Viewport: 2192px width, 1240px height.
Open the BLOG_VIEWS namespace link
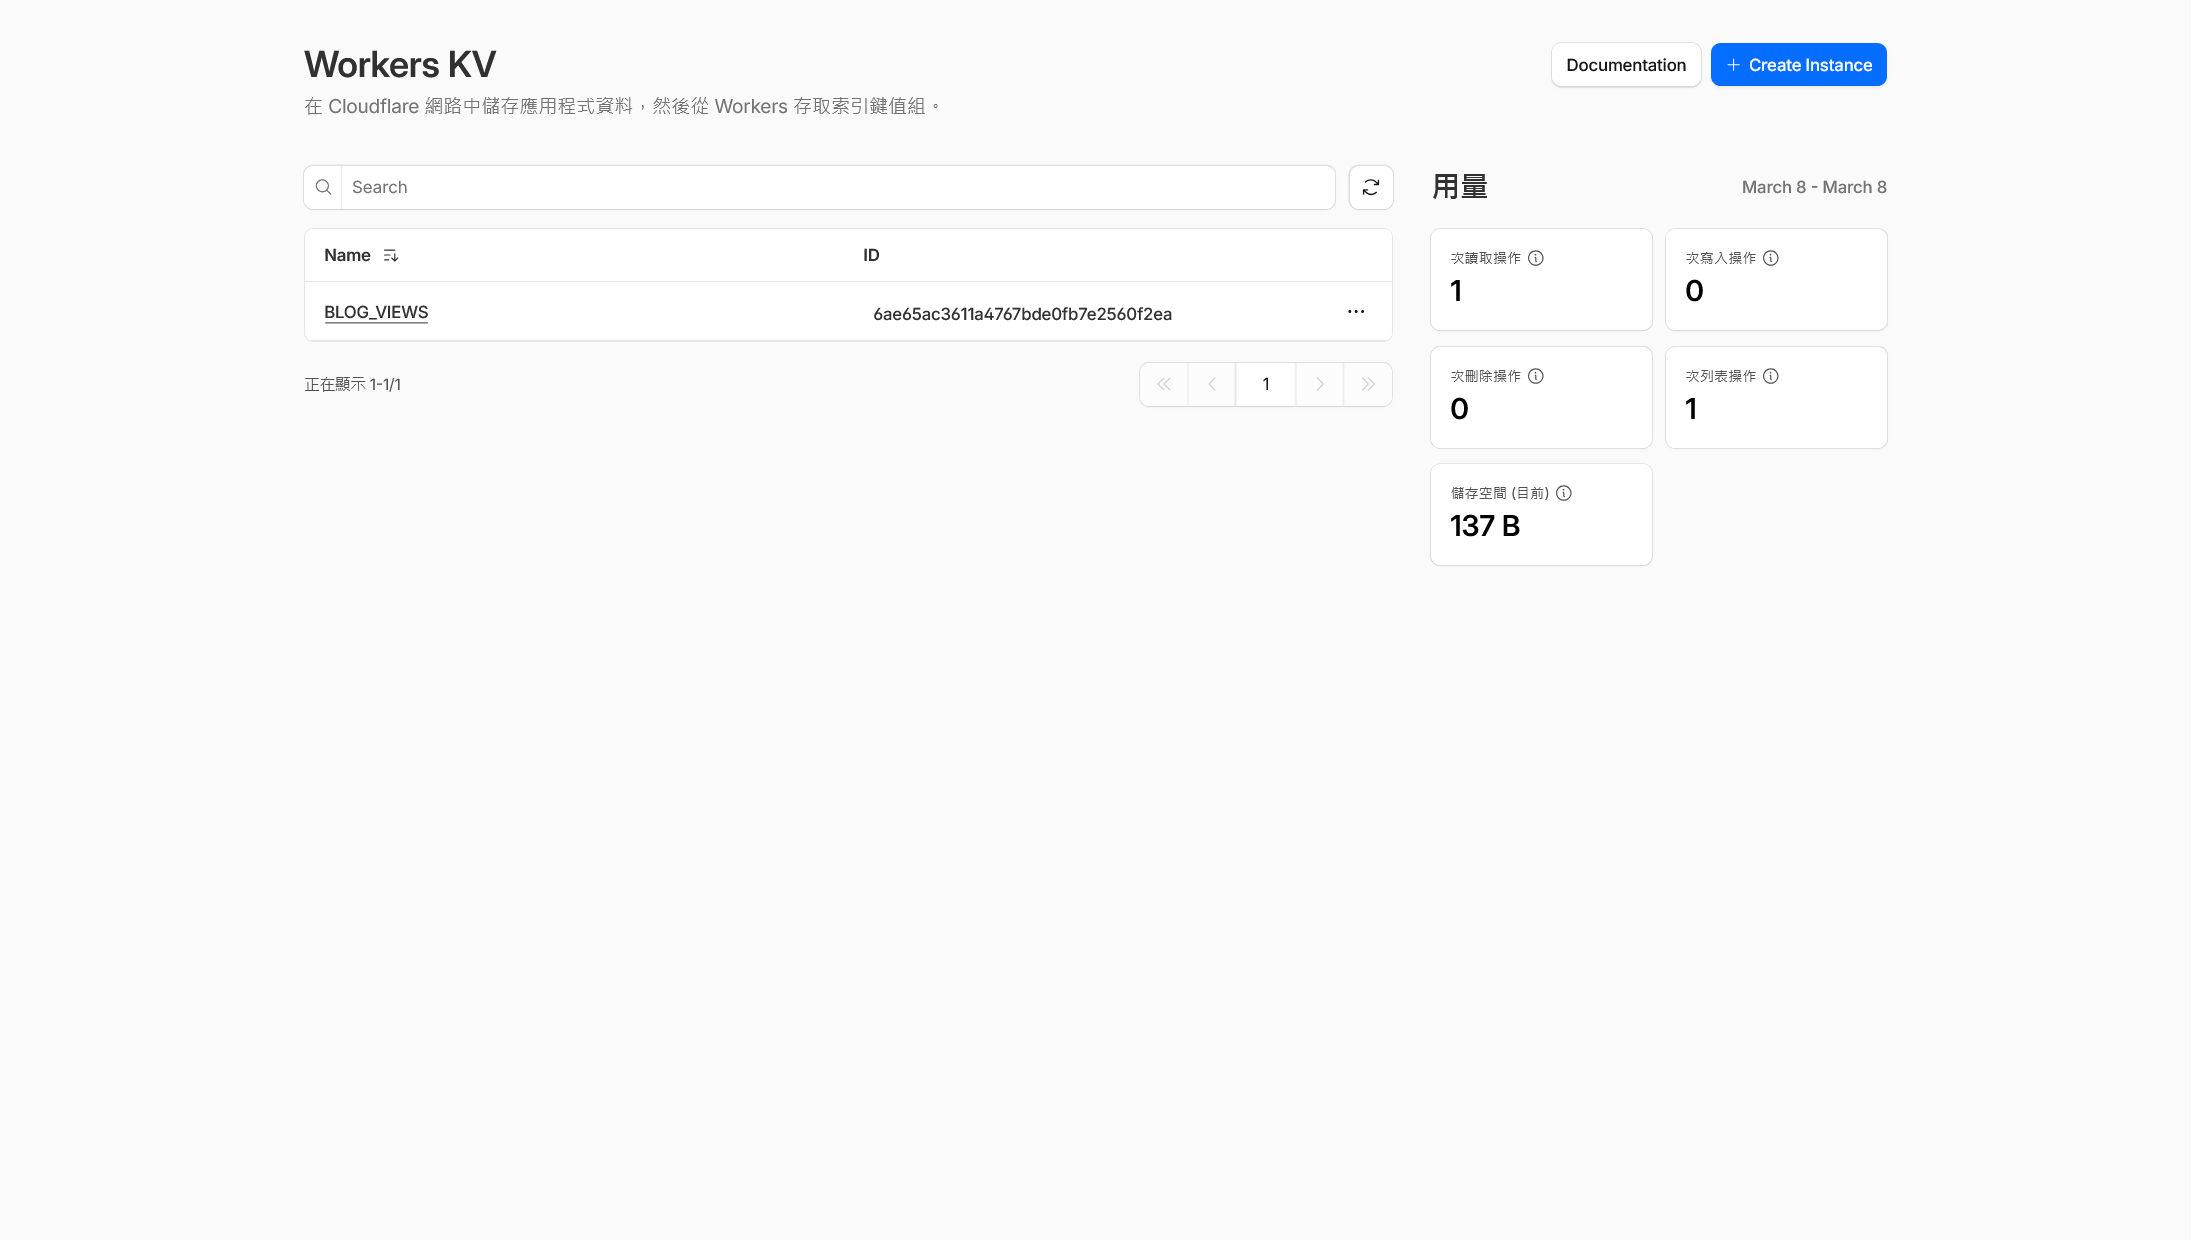(x=376, y=312)
